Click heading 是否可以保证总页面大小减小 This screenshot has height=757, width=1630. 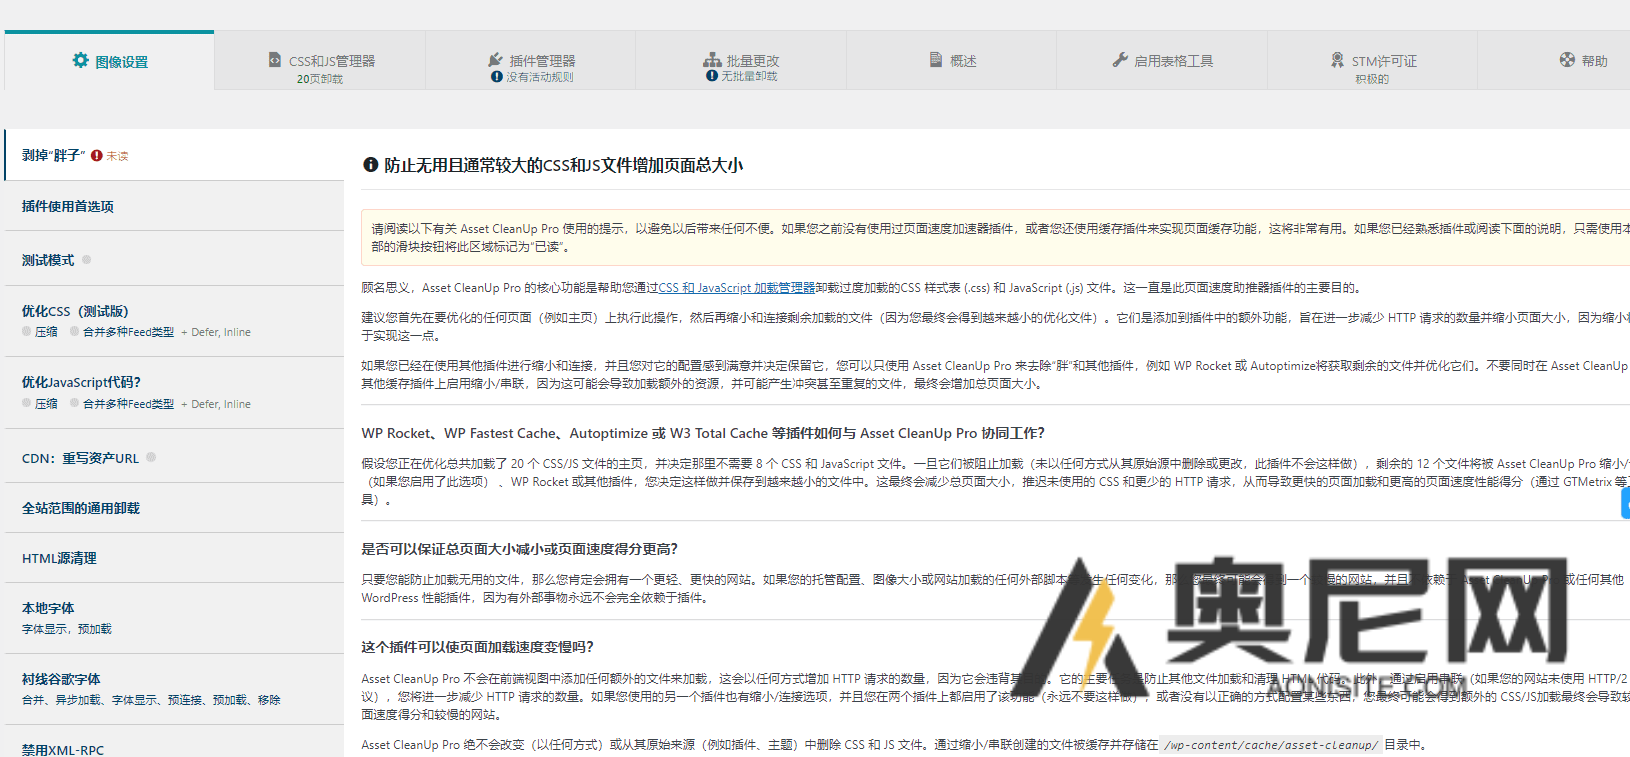click(519, 549)
